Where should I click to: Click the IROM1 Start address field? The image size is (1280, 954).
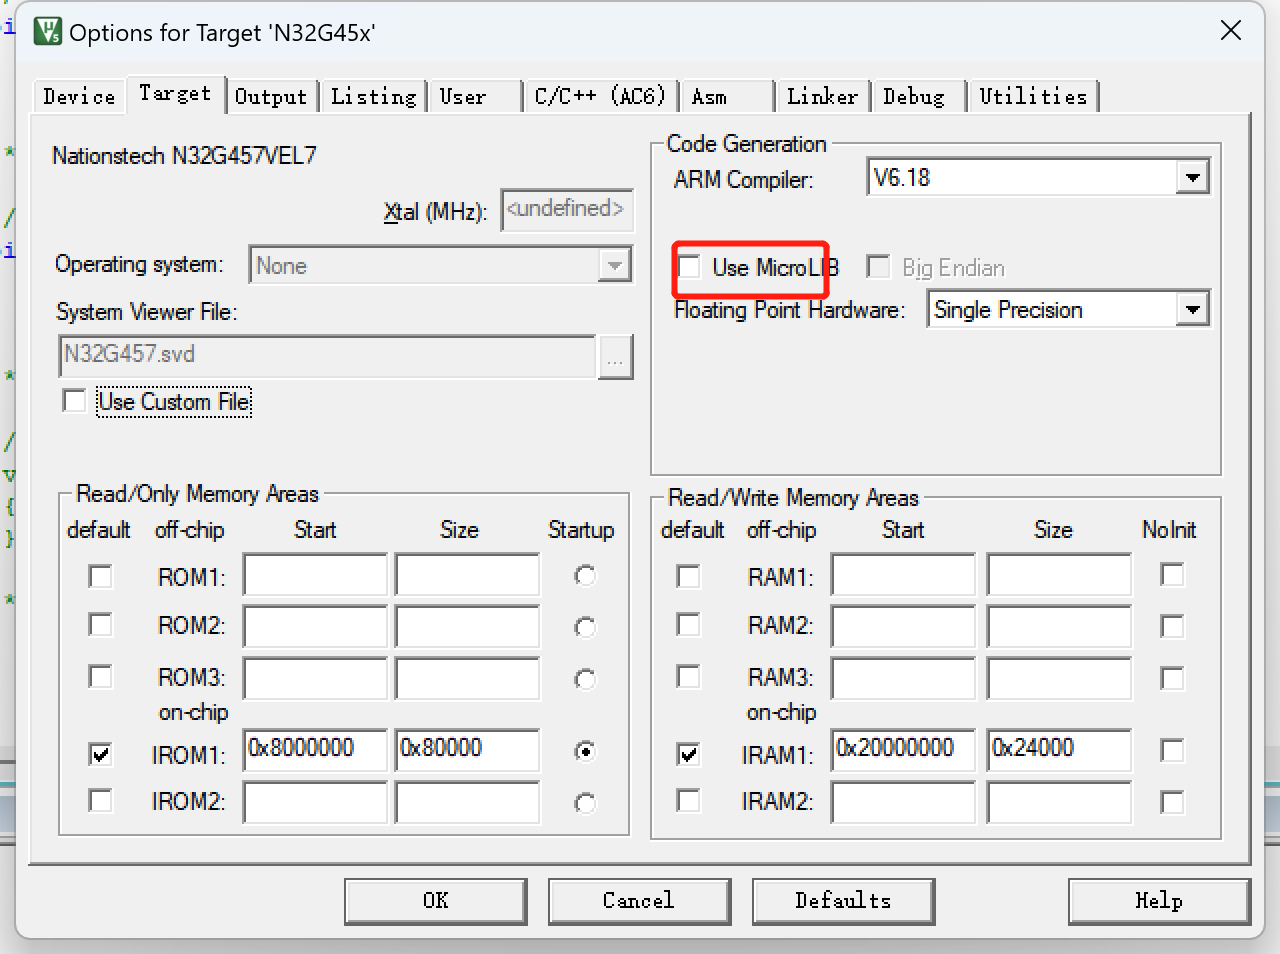click(x=314, y=749)
